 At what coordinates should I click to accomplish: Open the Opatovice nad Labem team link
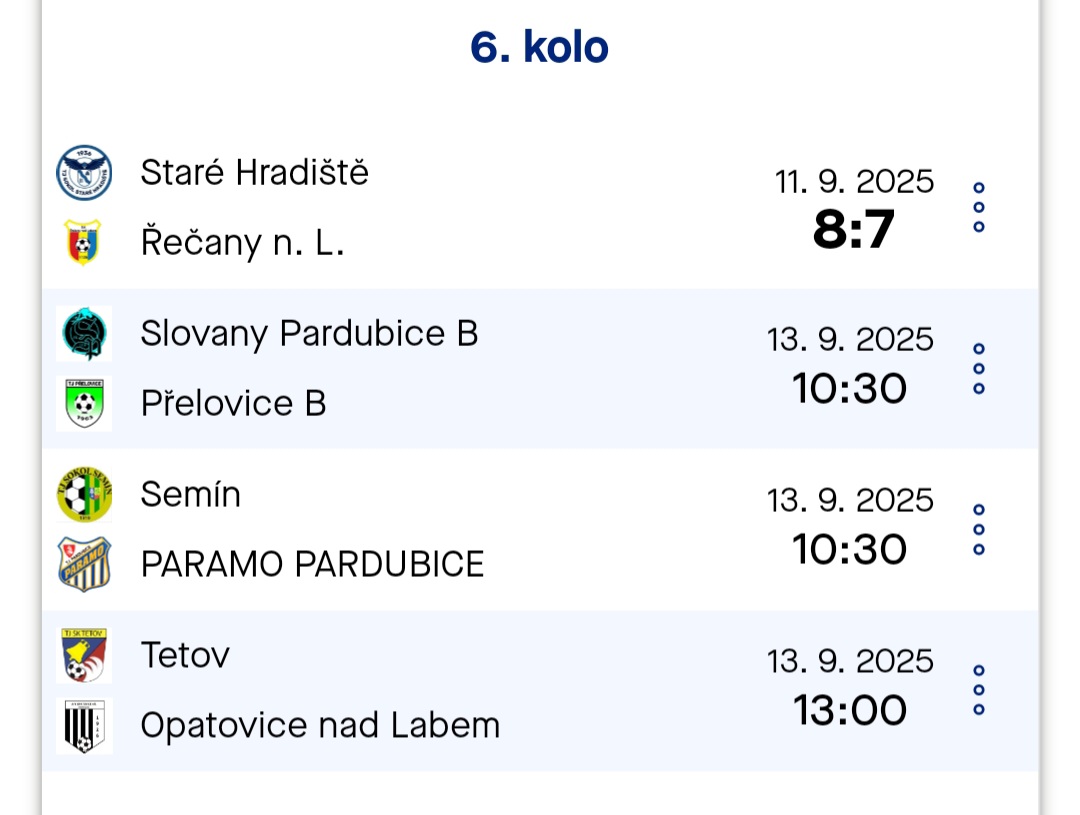[320, 725]
